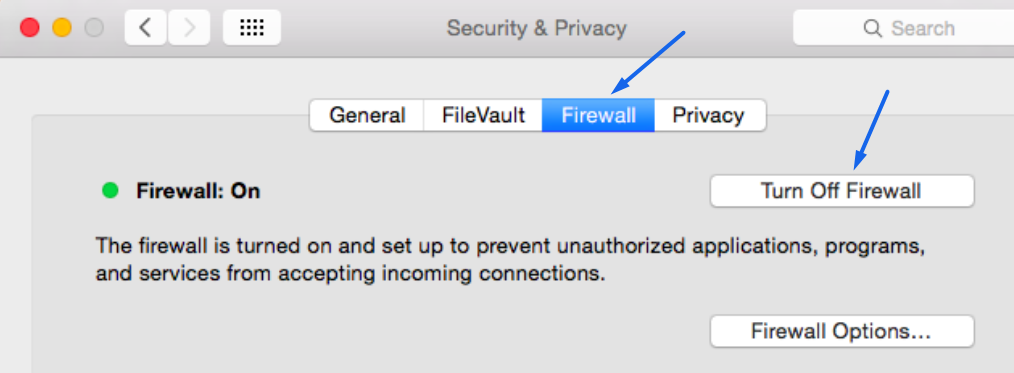
Task: Open Firewall Options dialog
Action: [x=842, y=331]
